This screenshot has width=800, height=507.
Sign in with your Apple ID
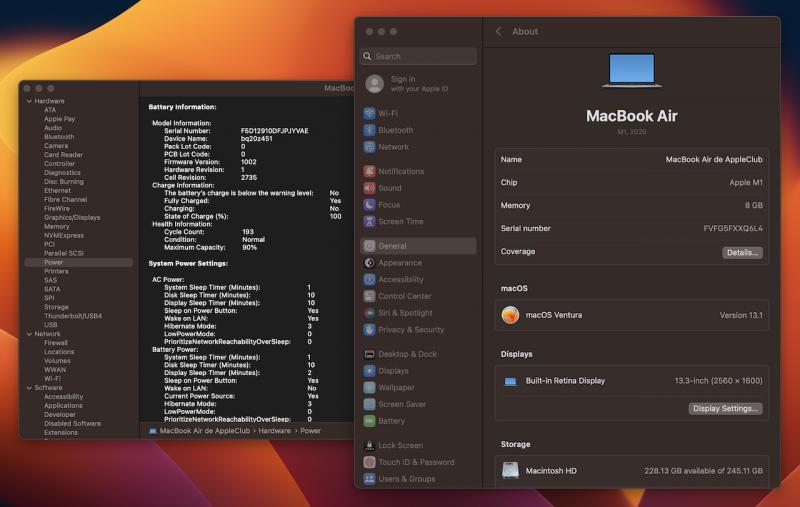pyautogui.click(x=419, y=84)
